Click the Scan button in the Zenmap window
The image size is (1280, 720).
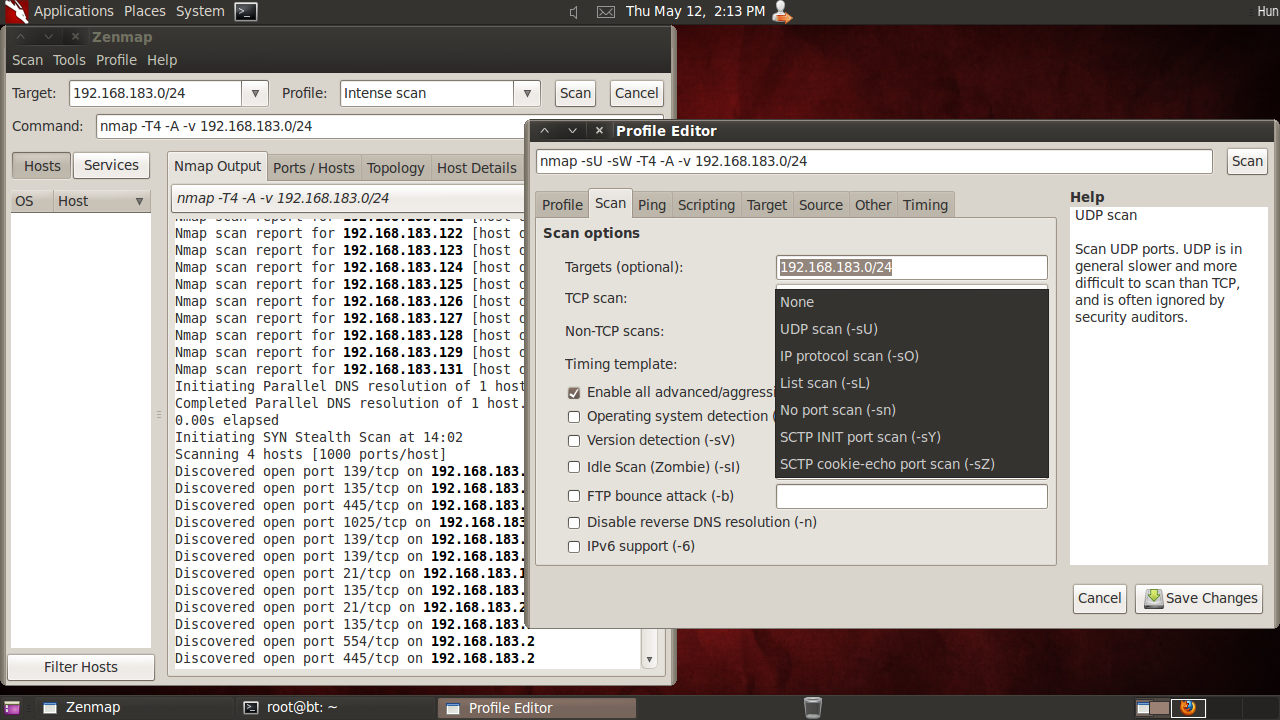pyautogui.click(x=575, y=93)
